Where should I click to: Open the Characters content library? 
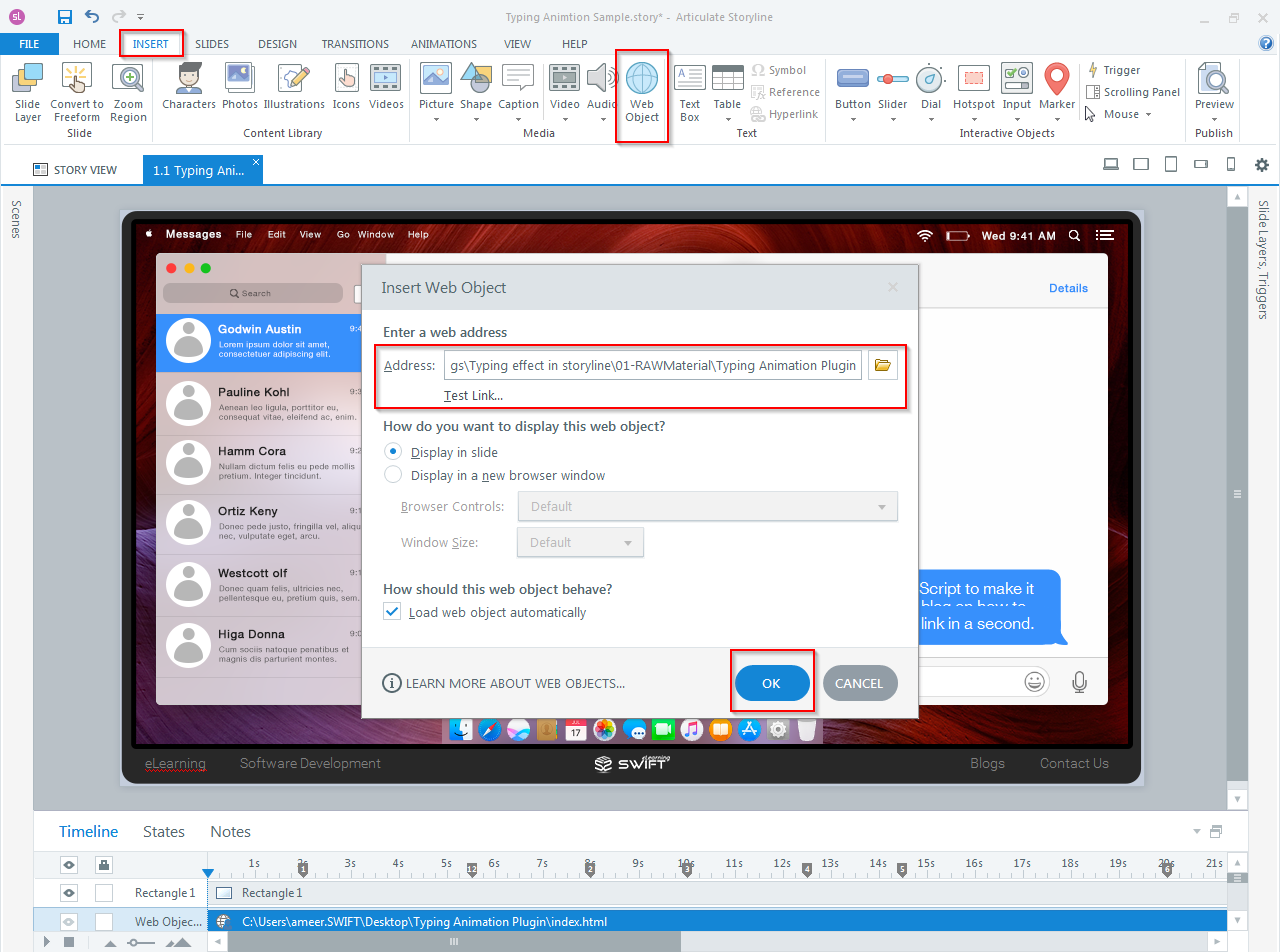pos(189,86)
